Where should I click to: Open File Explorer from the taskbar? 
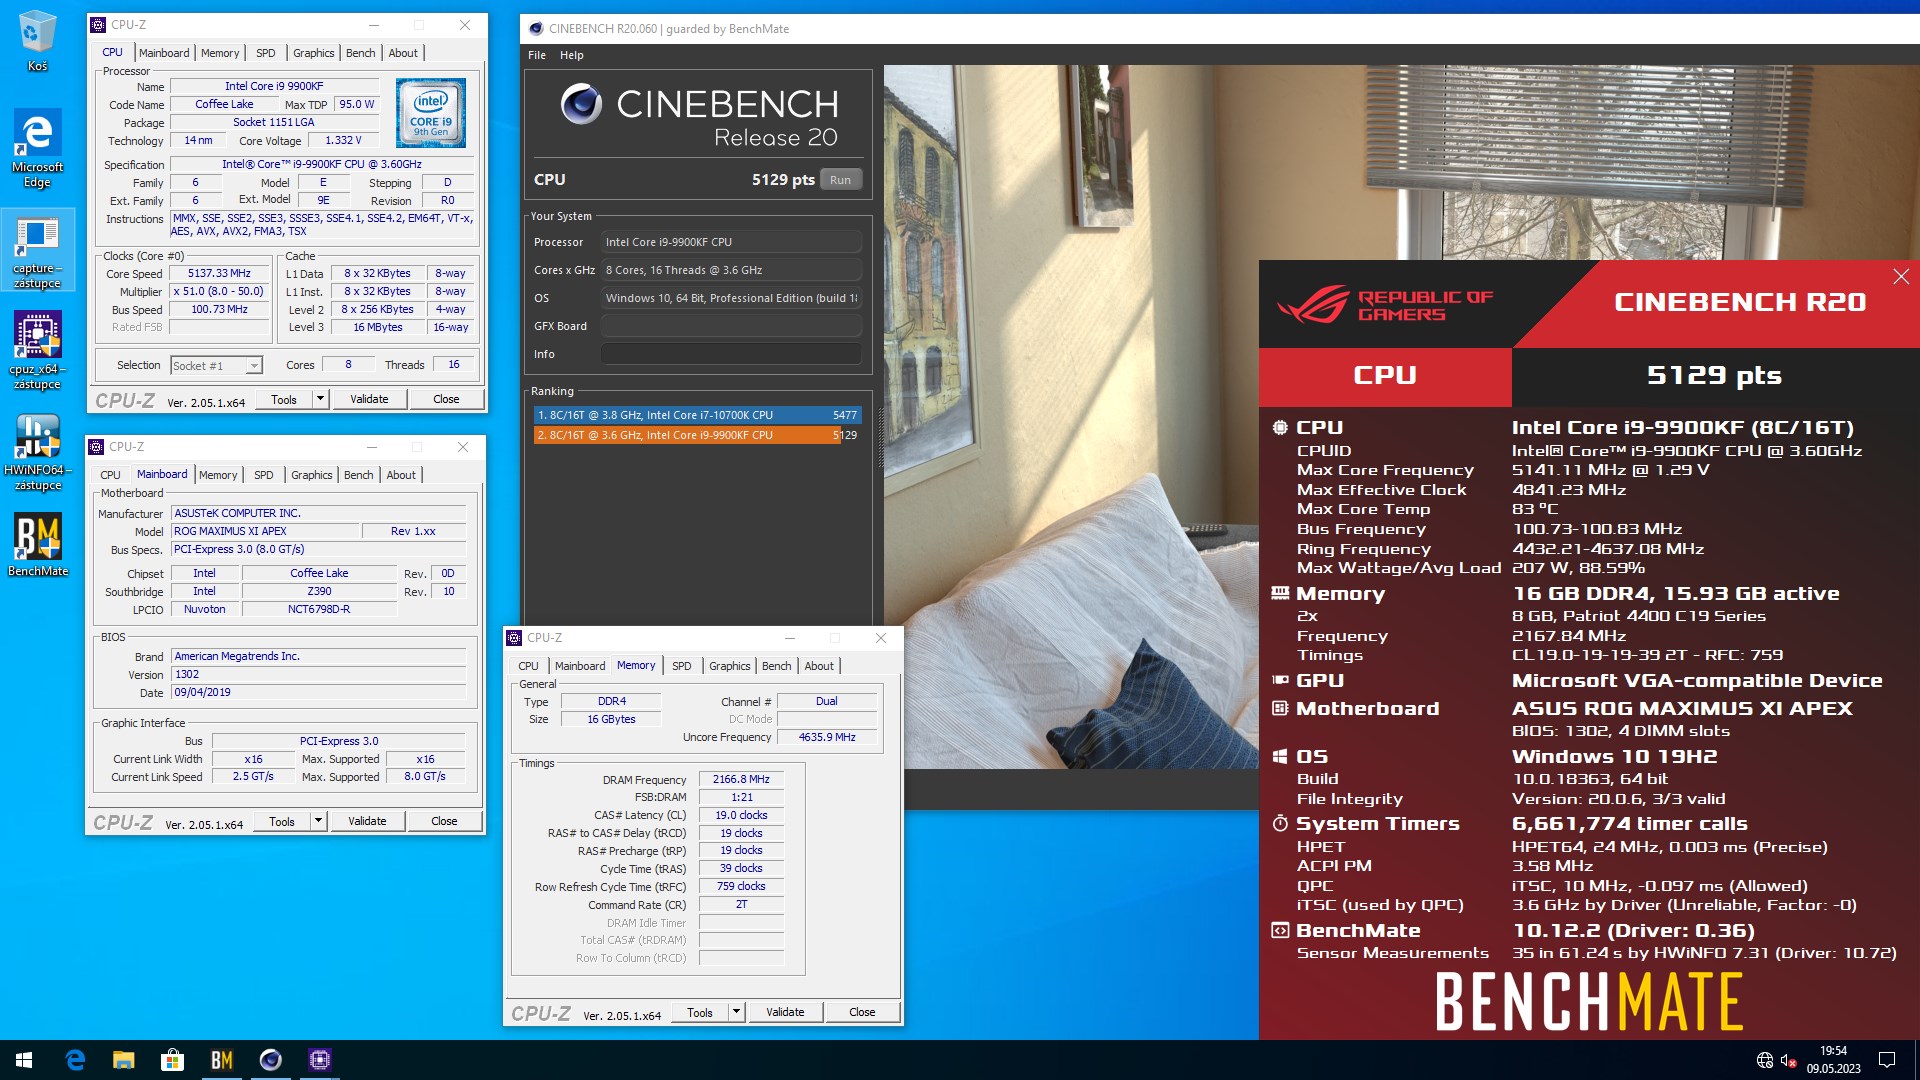point(123,1060)
